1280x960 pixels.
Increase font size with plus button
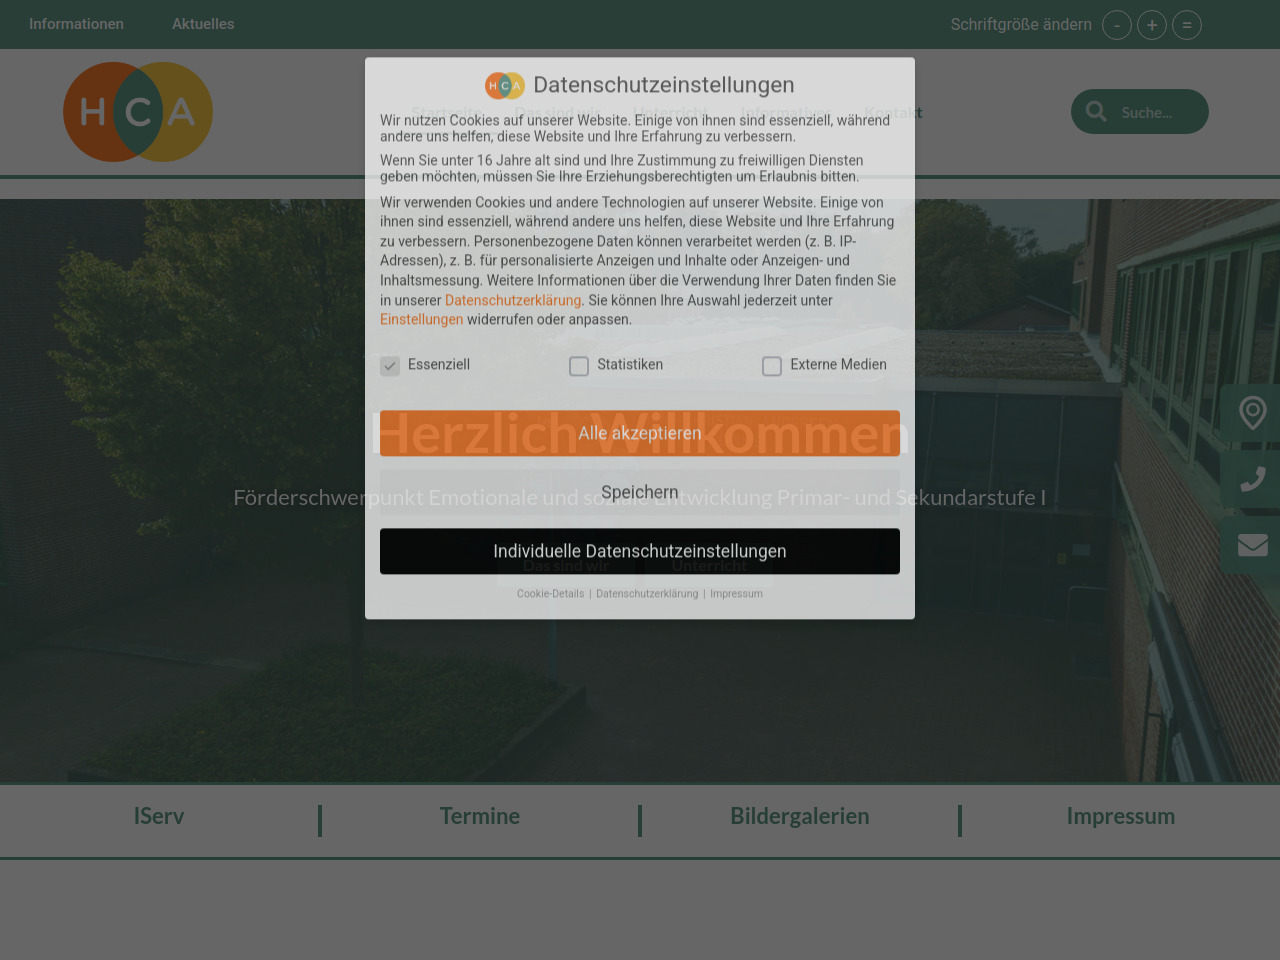click(x=1151, y=25)
